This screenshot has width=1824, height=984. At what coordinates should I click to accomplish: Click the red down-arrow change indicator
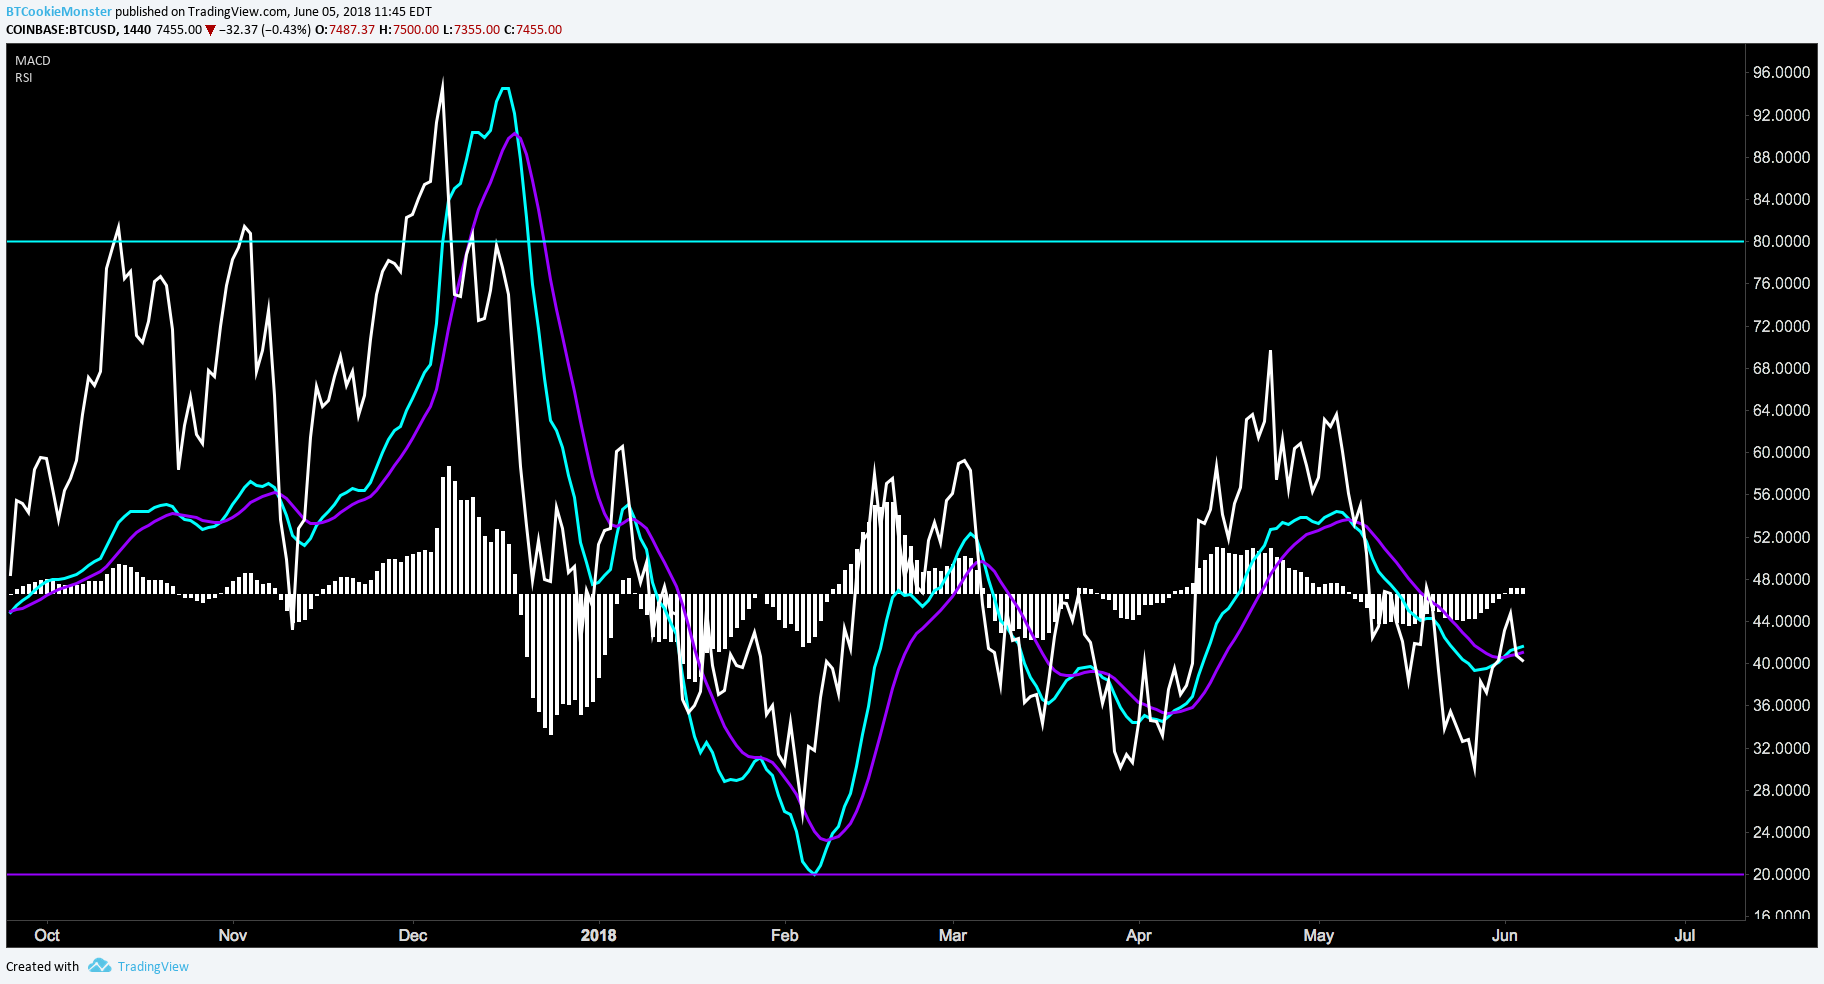tap(210, 30)
